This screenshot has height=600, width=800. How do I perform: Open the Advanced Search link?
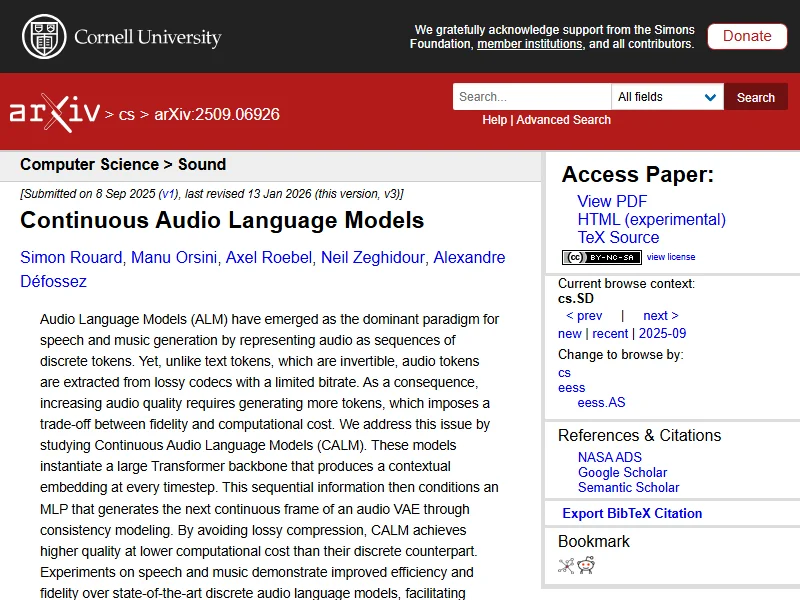pos(563,120)
